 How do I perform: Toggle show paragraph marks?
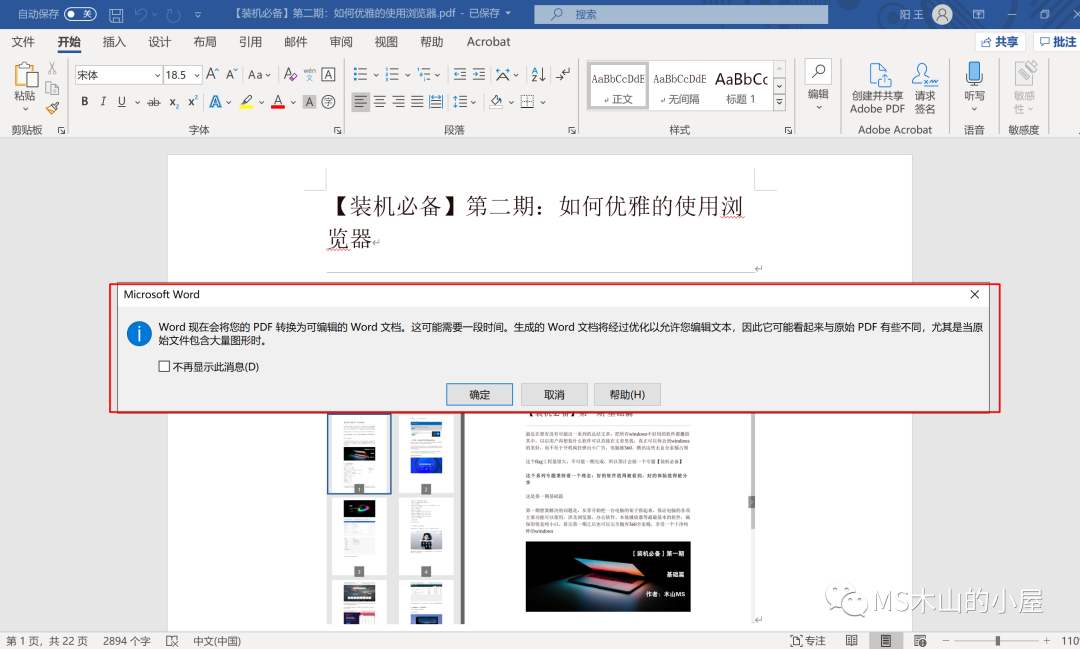pyautogui.click(x=563, y=74)
